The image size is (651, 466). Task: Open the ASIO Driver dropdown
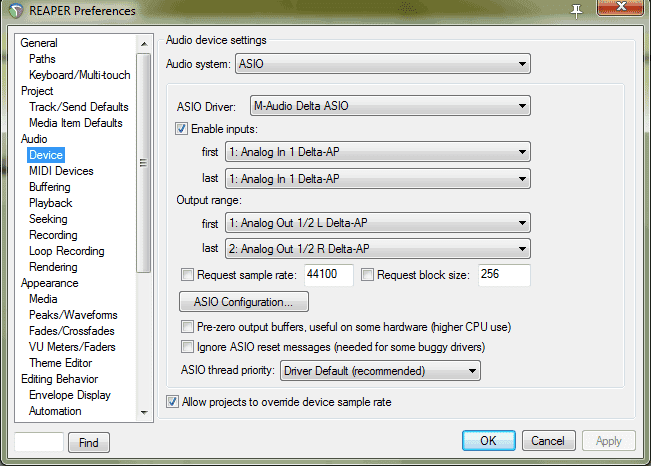[x=390, y=106]
